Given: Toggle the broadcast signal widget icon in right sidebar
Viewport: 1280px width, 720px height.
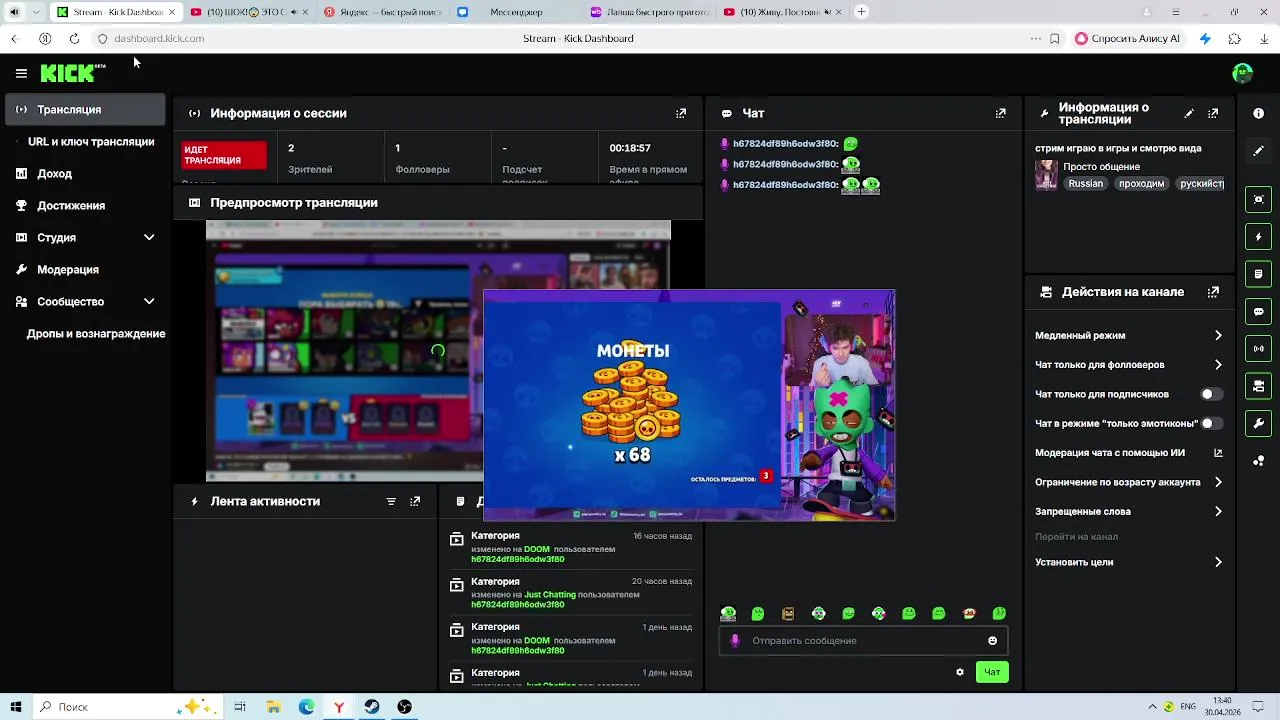Looking at the screenshot, I should (x=1259, y=349).
